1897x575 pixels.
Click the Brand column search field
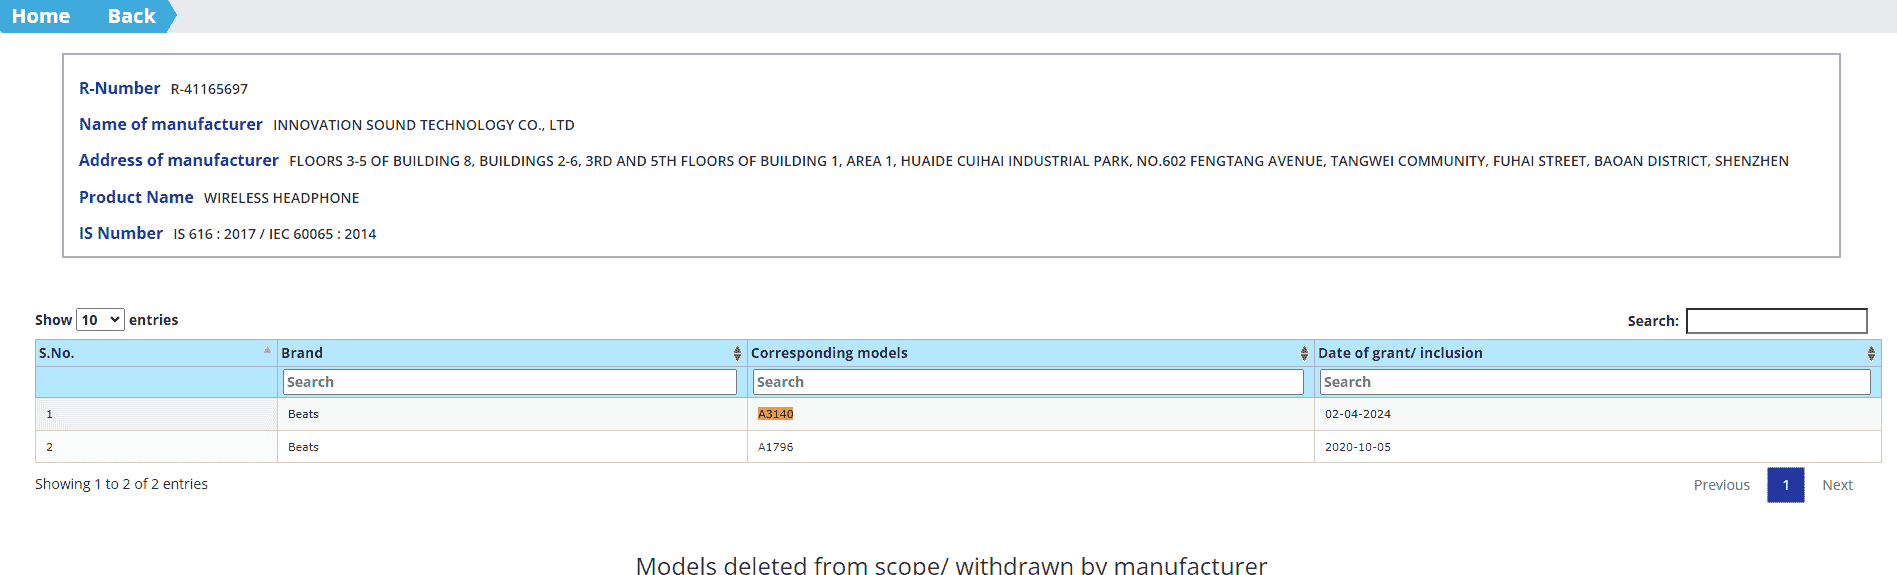point(509,382)
